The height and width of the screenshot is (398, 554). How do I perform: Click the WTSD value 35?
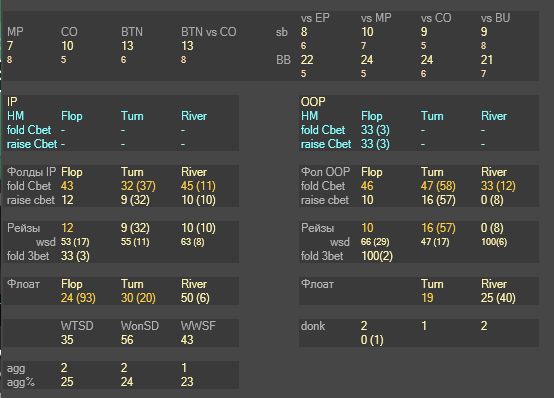tap(67, 340)
